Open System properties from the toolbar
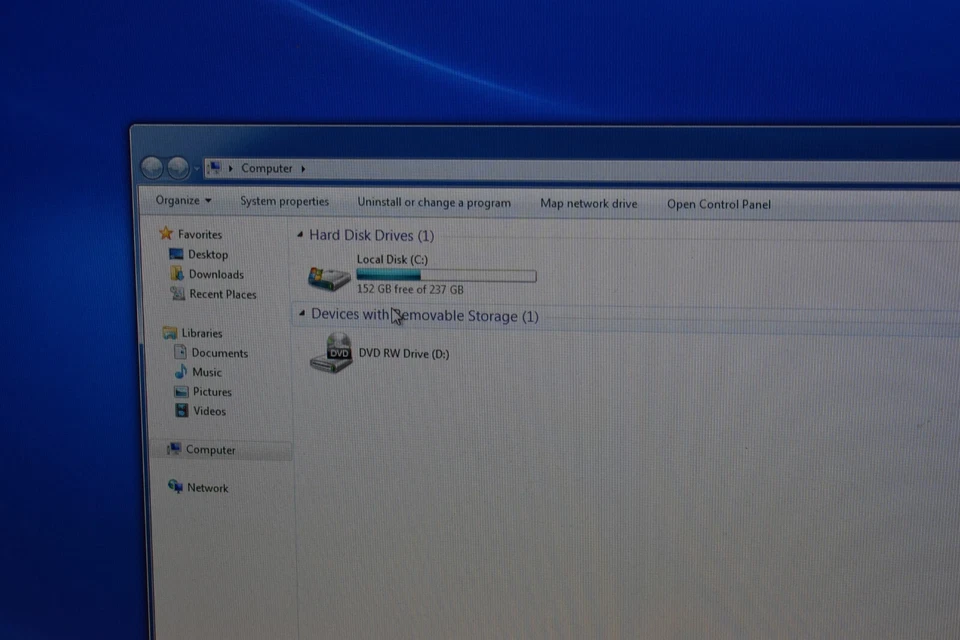 pyautogui.click(x=284, y=202)
